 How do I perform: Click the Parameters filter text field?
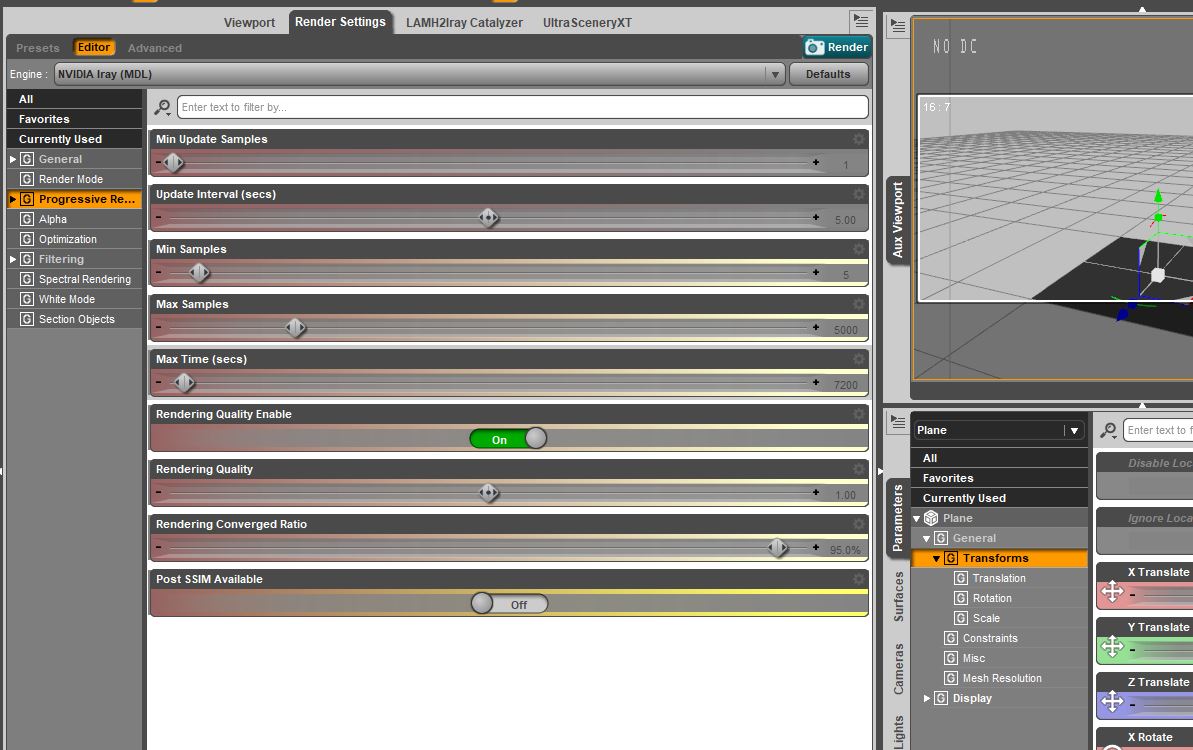tap(1158, 431)
